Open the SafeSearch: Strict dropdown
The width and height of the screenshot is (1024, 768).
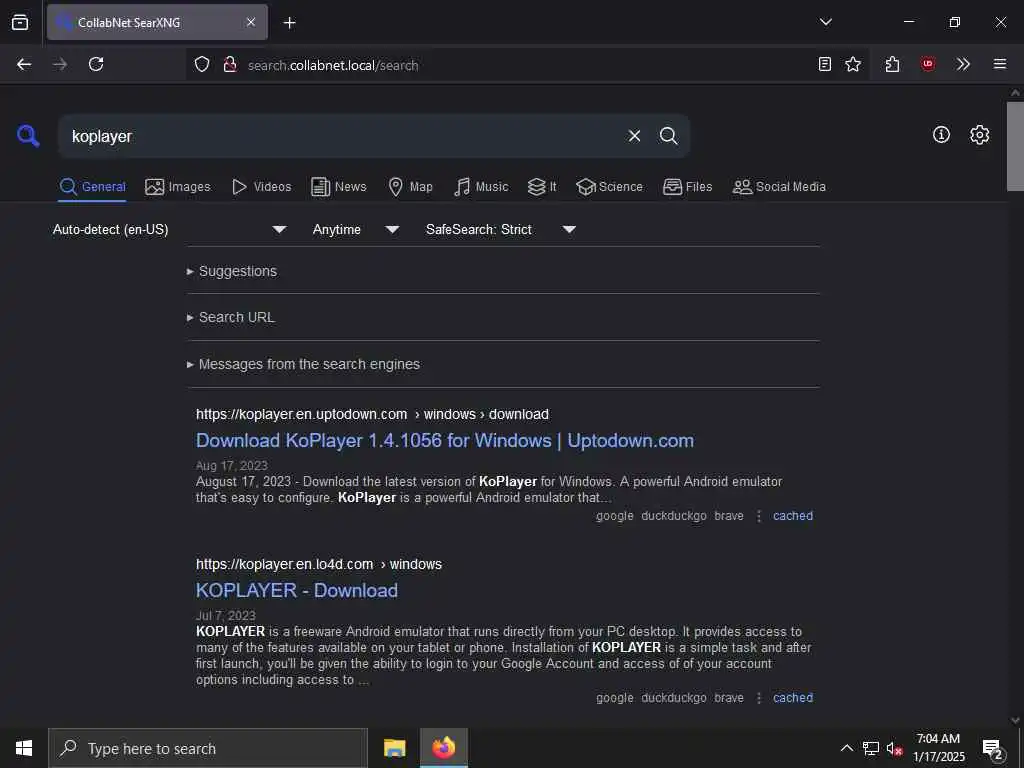click(500, 229)
